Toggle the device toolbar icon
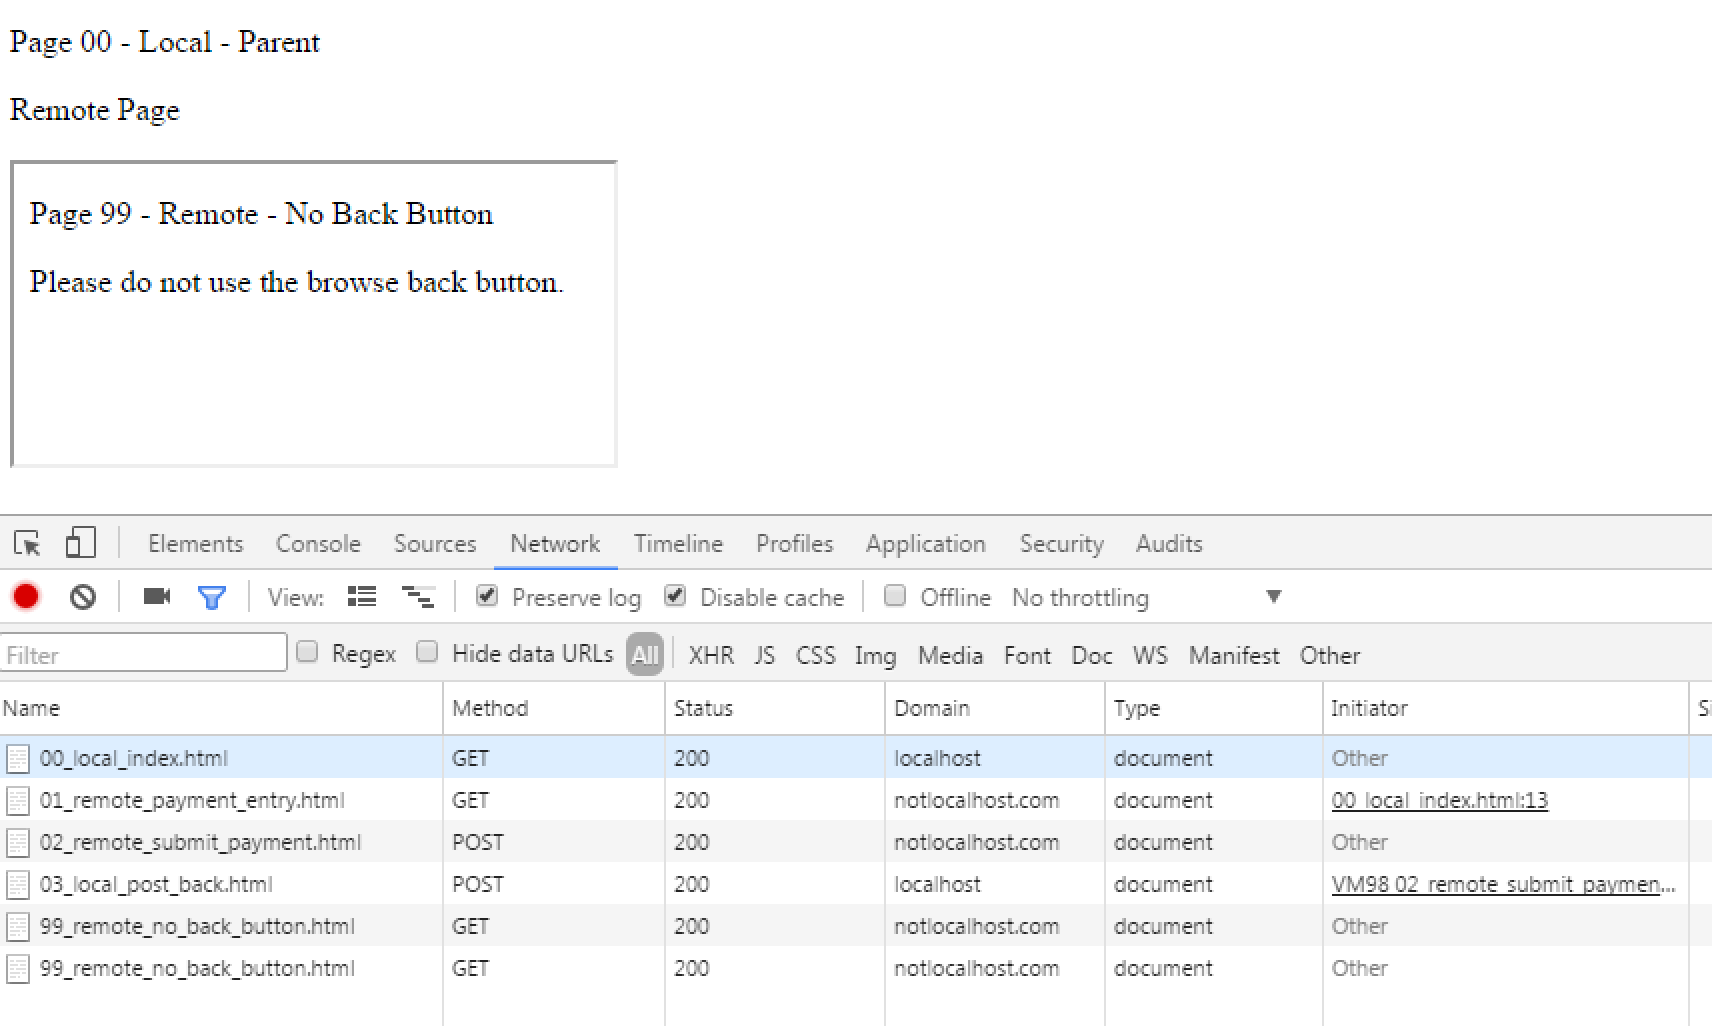1712x1026 pixels. tap(80, 542)
